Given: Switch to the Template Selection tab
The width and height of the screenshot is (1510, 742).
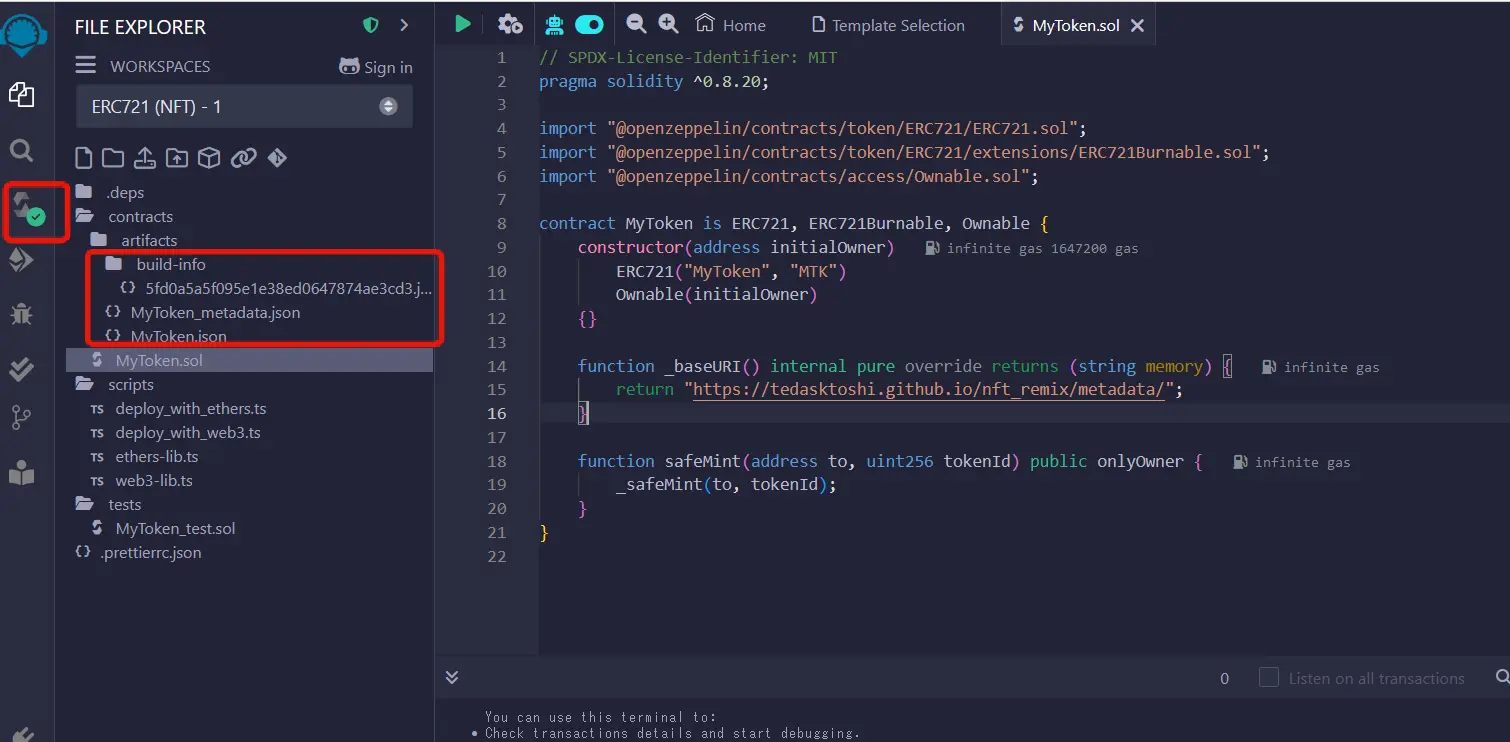Looking at the screenshot, I should [x=889, y=25].
